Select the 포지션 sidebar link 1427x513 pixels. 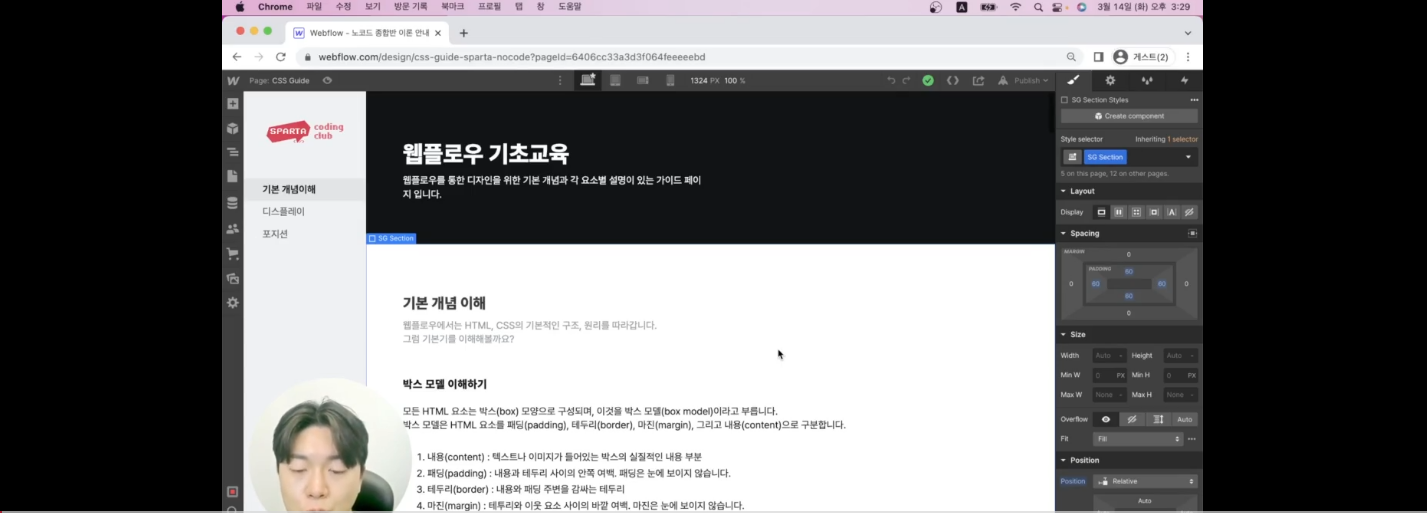[x=275, y=233]
